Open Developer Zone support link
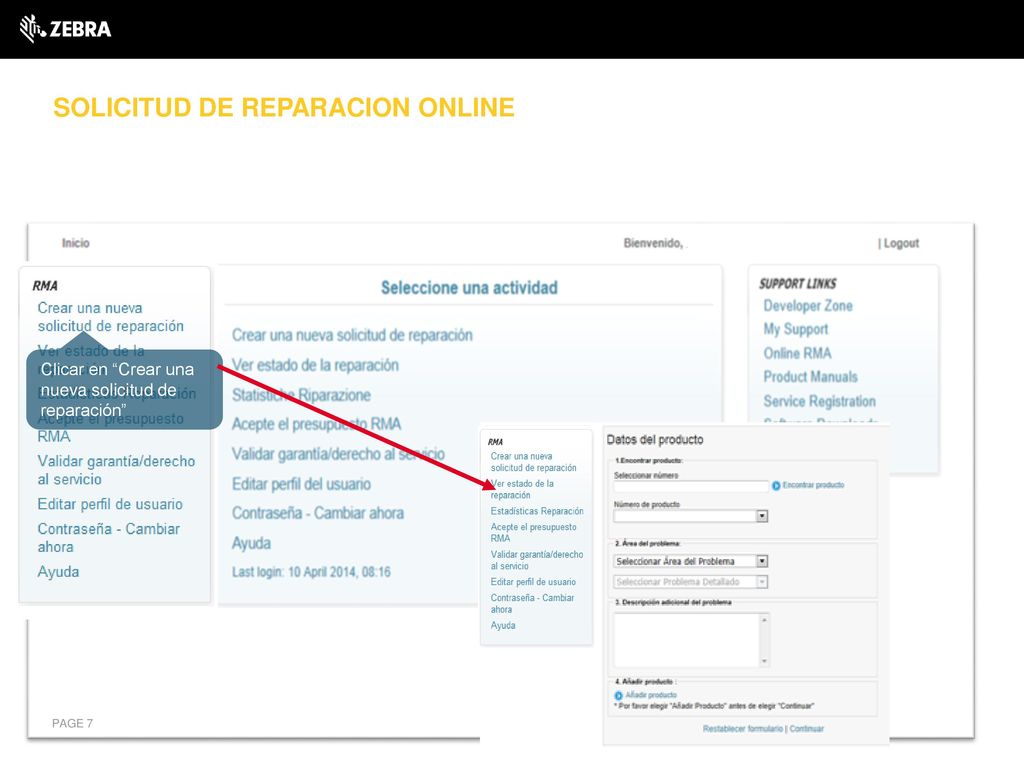Image resolution: width=1024 pixels, height=768 pixels. [808, 306]
